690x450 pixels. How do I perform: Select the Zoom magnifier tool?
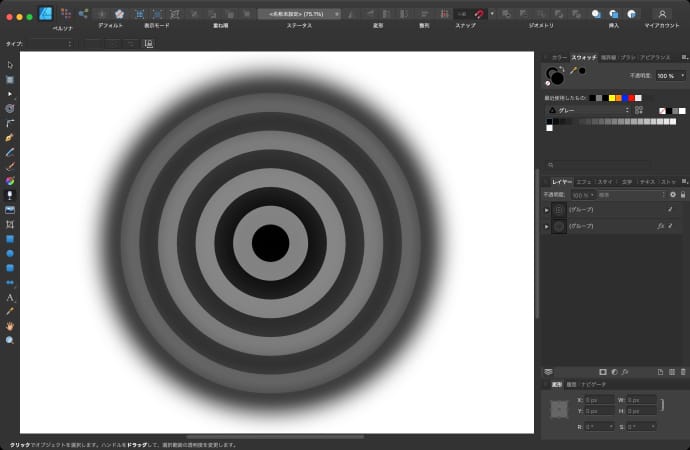point(10,340)
